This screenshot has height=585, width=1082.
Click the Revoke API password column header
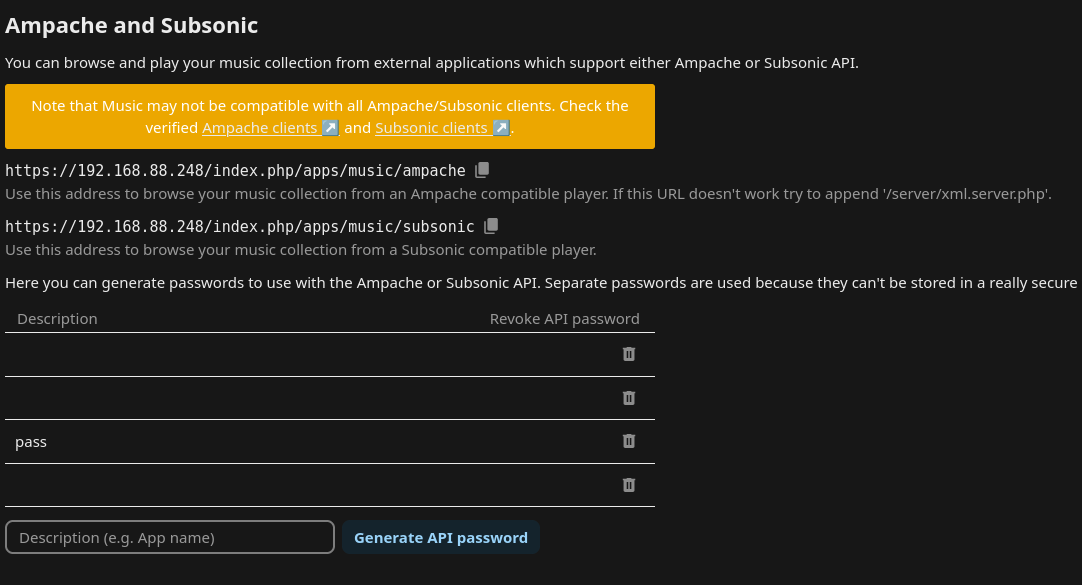[x=564, y=319]
